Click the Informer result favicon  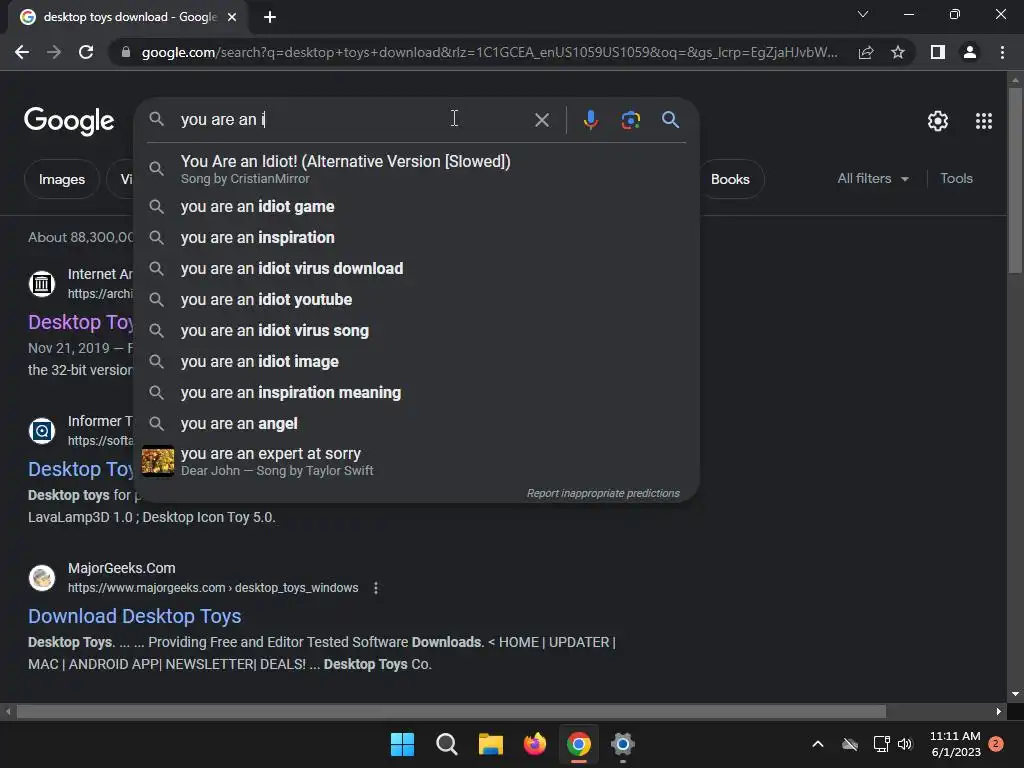[42, 431]
